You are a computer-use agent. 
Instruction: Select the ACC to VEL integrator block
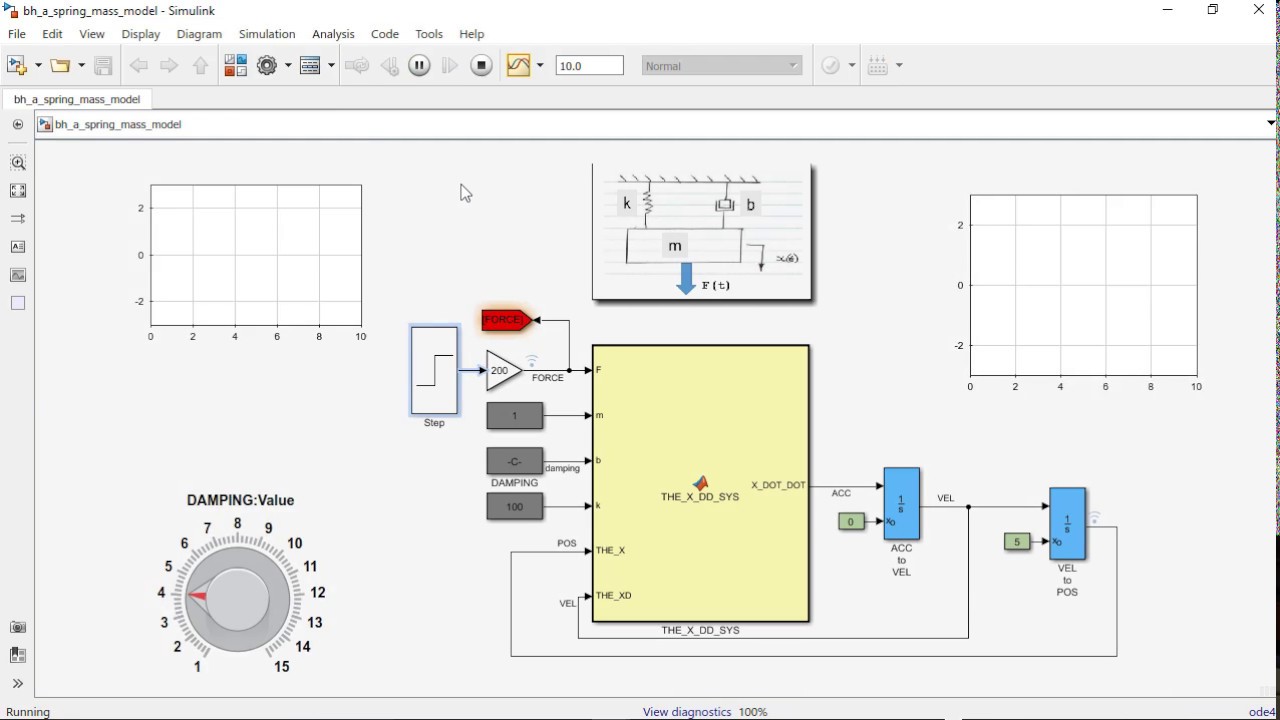901,503
